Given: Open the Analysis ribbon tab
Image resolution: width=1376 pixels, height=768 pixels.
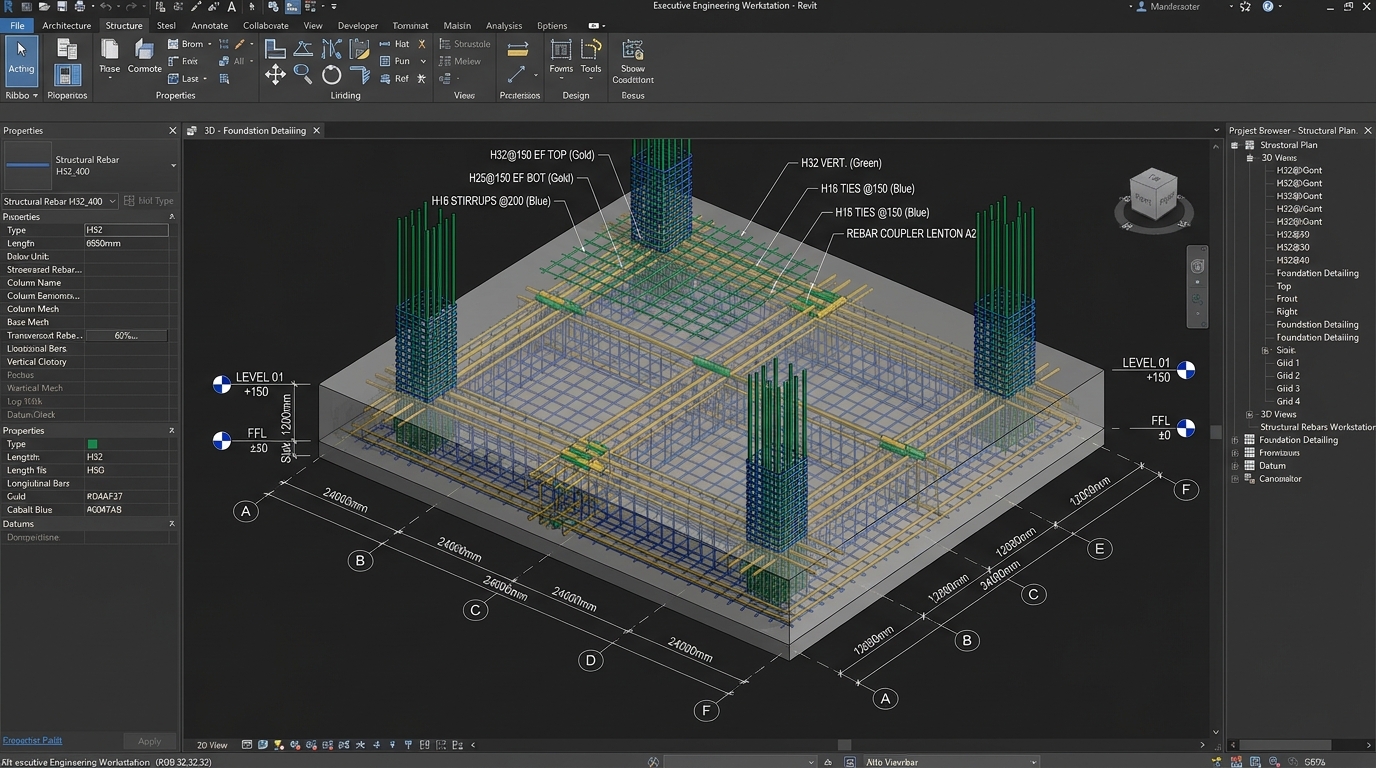Looking at the screenshot, I should click(x=504, y=26).
